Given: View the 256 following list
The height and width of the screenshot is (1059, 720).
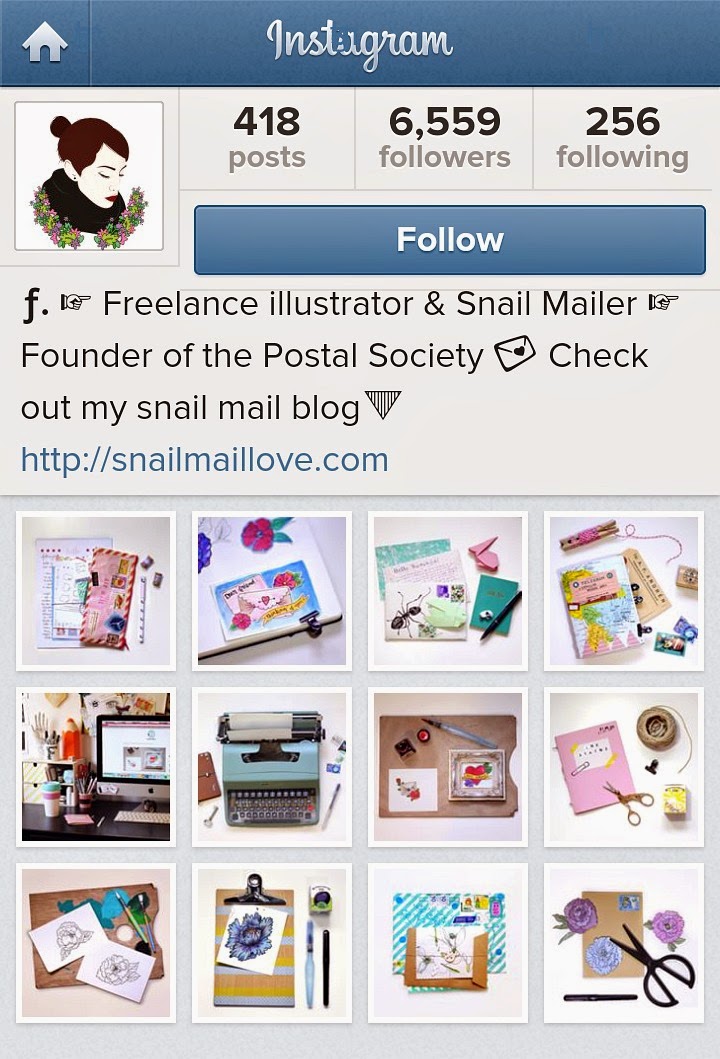Looking at the screenshot, I should coord(623,138).
